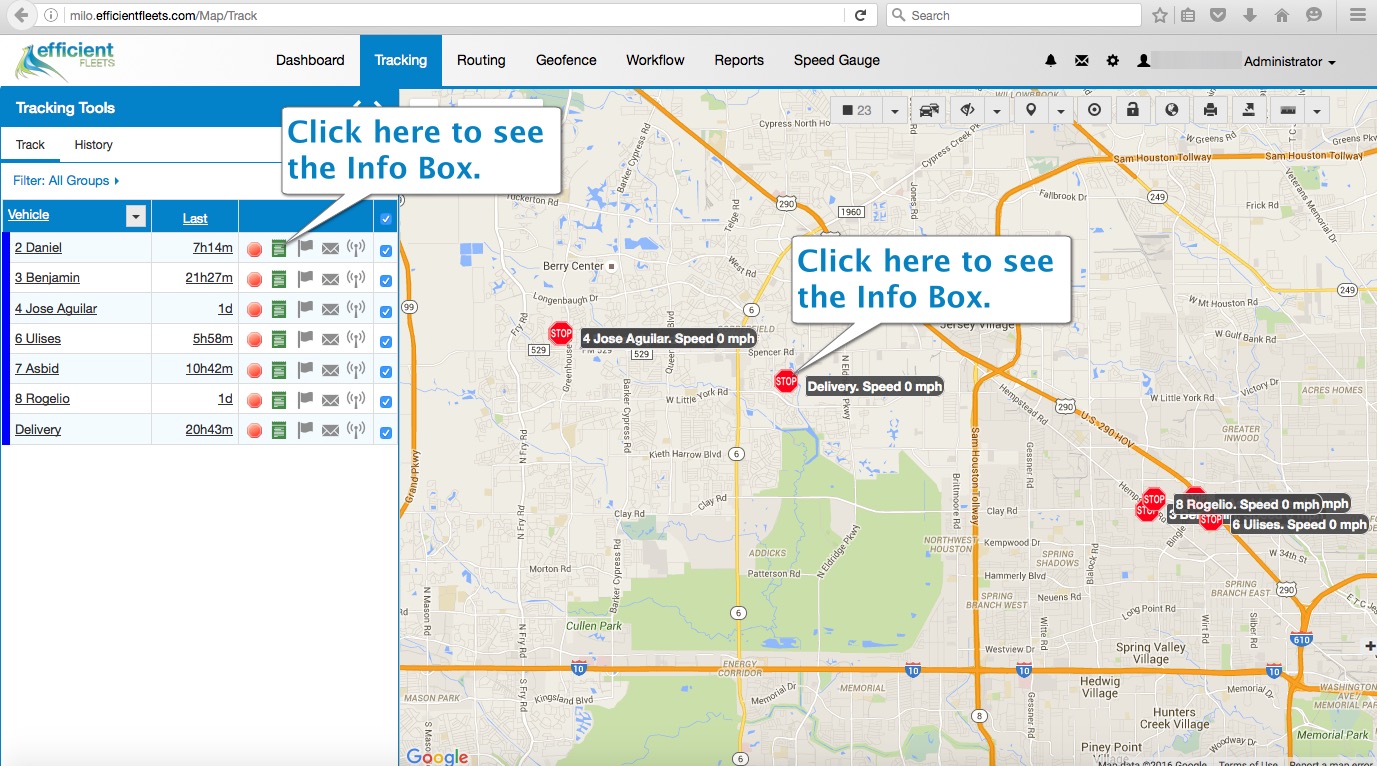Uncheck the checkbox for 7 Asbid

pyautogui.click(x=386, y=371)
